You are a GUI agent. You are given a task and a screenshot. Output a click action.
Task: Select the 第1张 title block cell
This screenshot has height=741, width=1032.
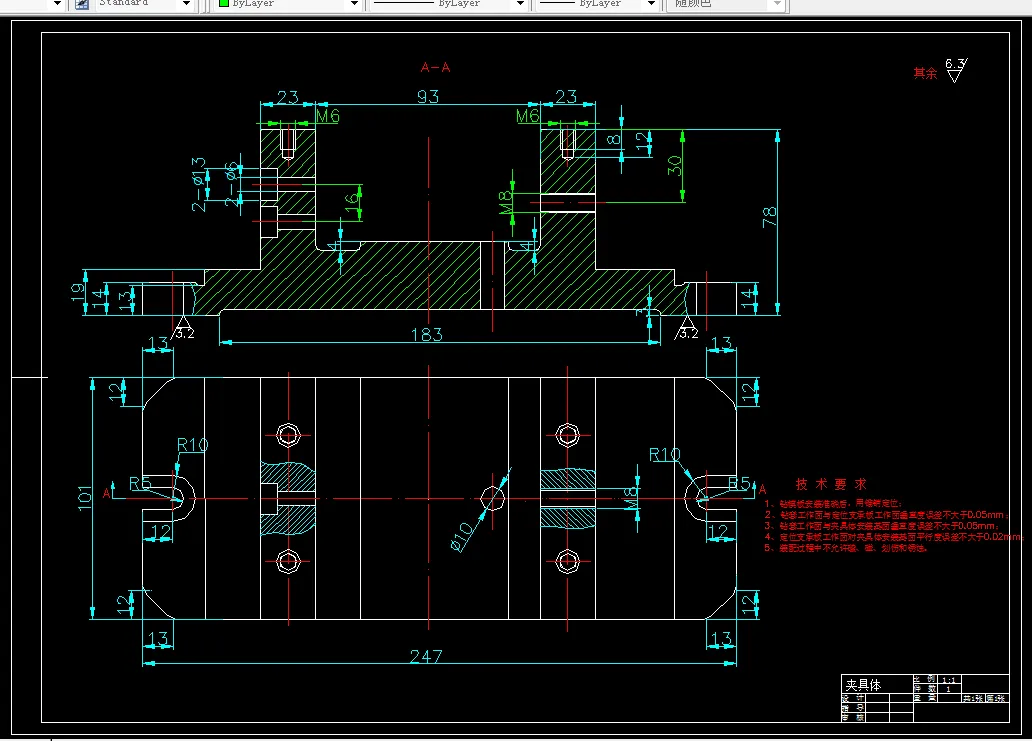(996, 698)
